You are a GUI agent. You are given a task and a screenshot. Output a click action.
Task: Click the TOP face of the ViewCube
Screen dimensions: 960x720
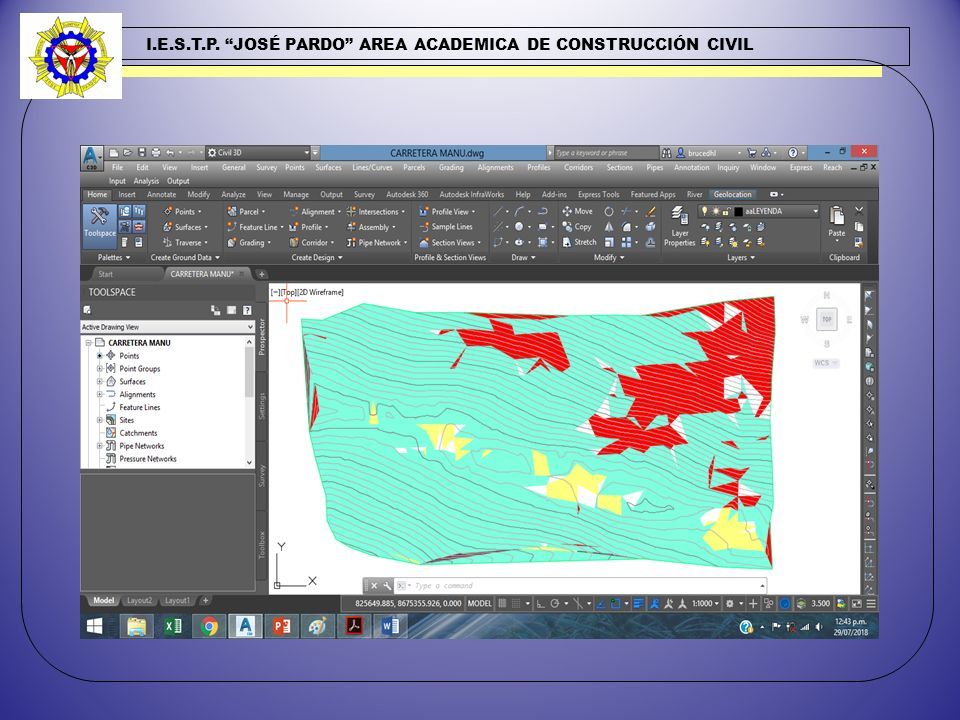tap(827, 319)
